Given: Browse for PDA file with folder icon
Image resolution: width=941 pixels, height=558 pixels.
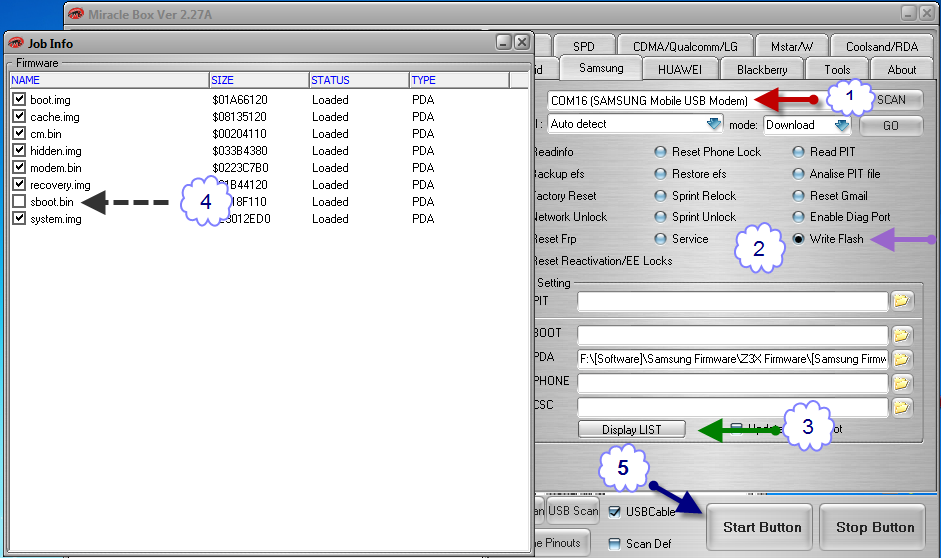Looking at the screenshot, I should [901, 359].
